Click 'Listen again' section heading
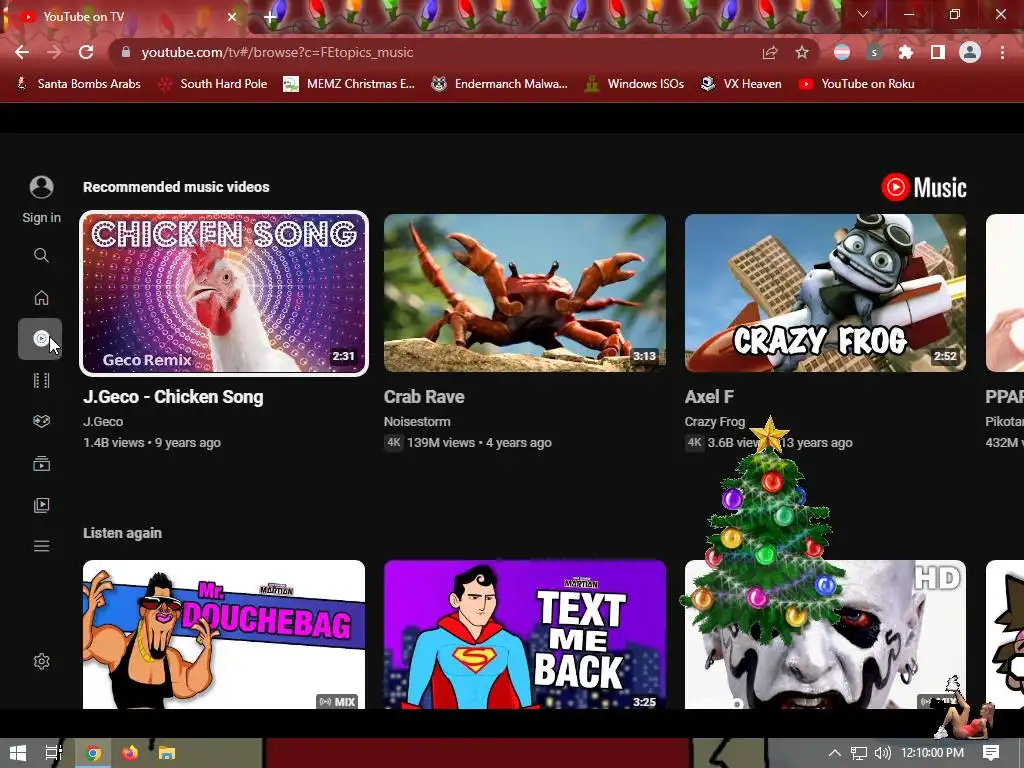This screenshot has width=1024, height=768. 122,533
